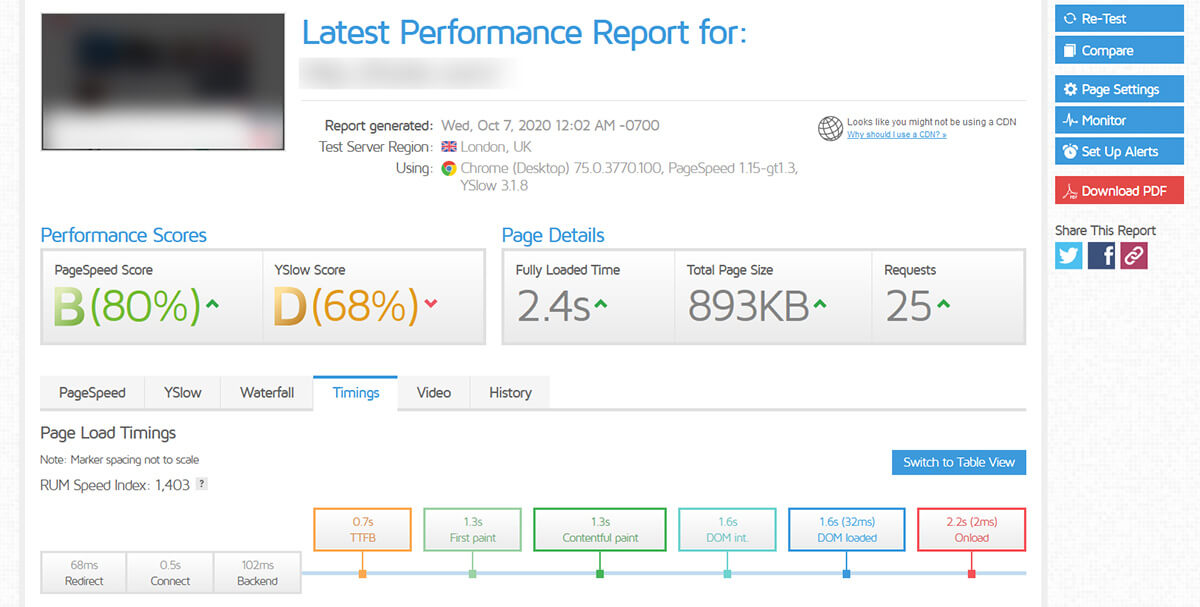Screen dimensions: 1200x607
Task: Open the History tab
Action: click(x=510, y=392)
